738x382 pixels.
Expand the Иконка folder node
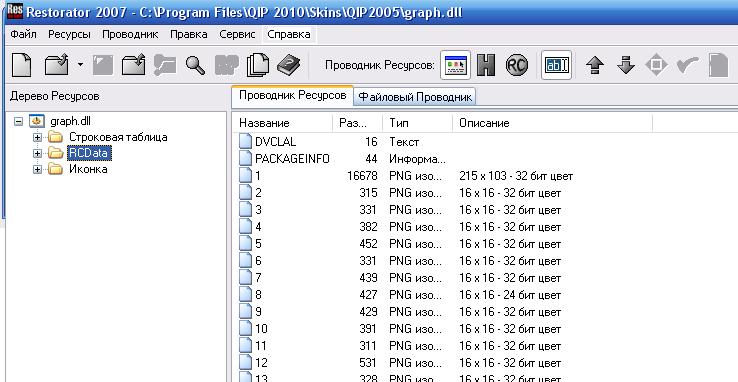pyautogui.click(x=37, y=169)
